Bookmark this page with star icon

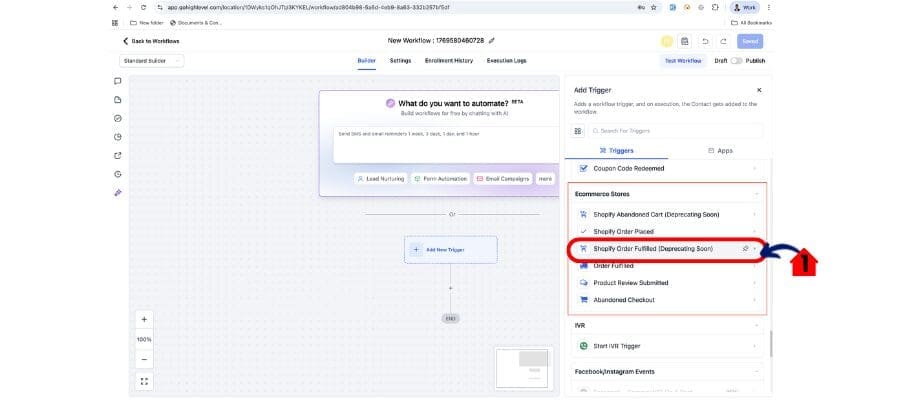[654, 7]
